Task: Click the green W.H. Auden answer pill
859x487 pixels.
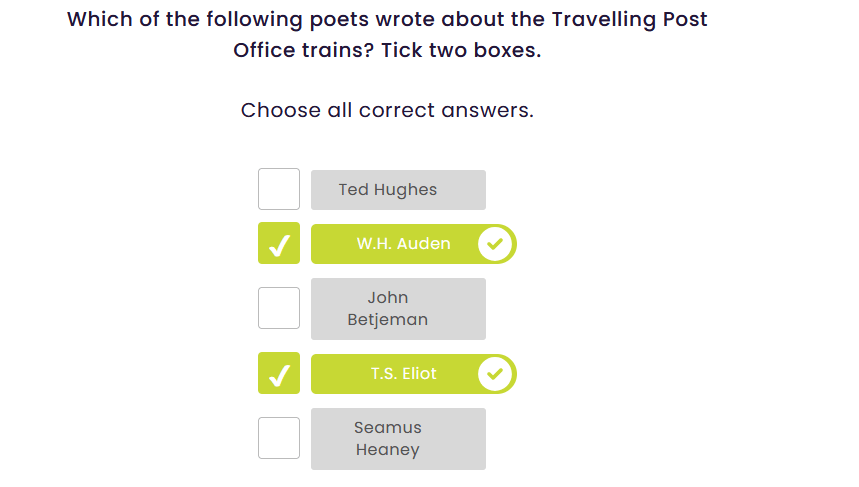Action: [403, 244]
